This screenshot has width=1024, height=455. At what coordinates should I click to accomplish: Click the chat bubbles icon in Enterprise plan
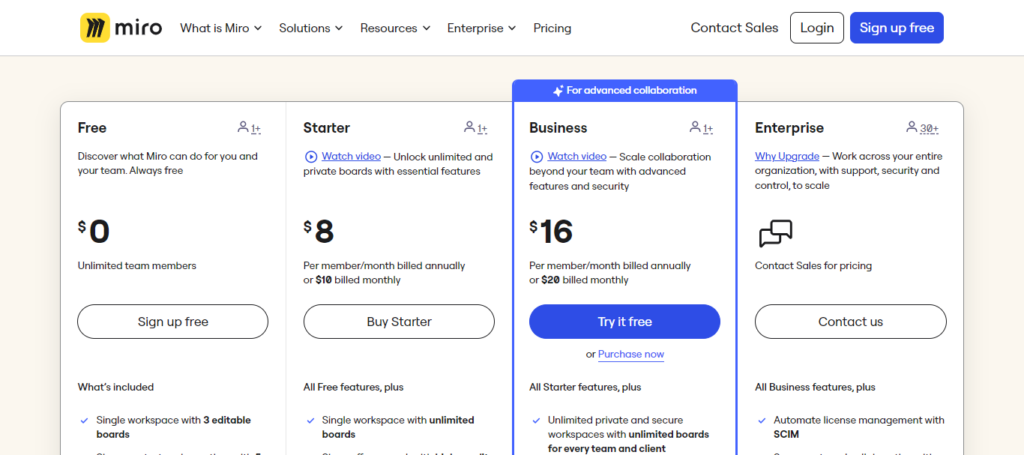775,234
